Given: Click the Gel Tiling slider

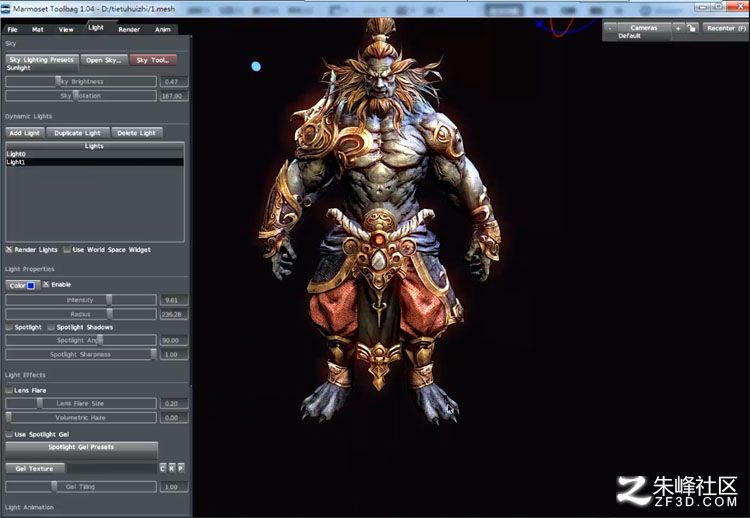Looking at the screenshot, I should click(81, 487).
